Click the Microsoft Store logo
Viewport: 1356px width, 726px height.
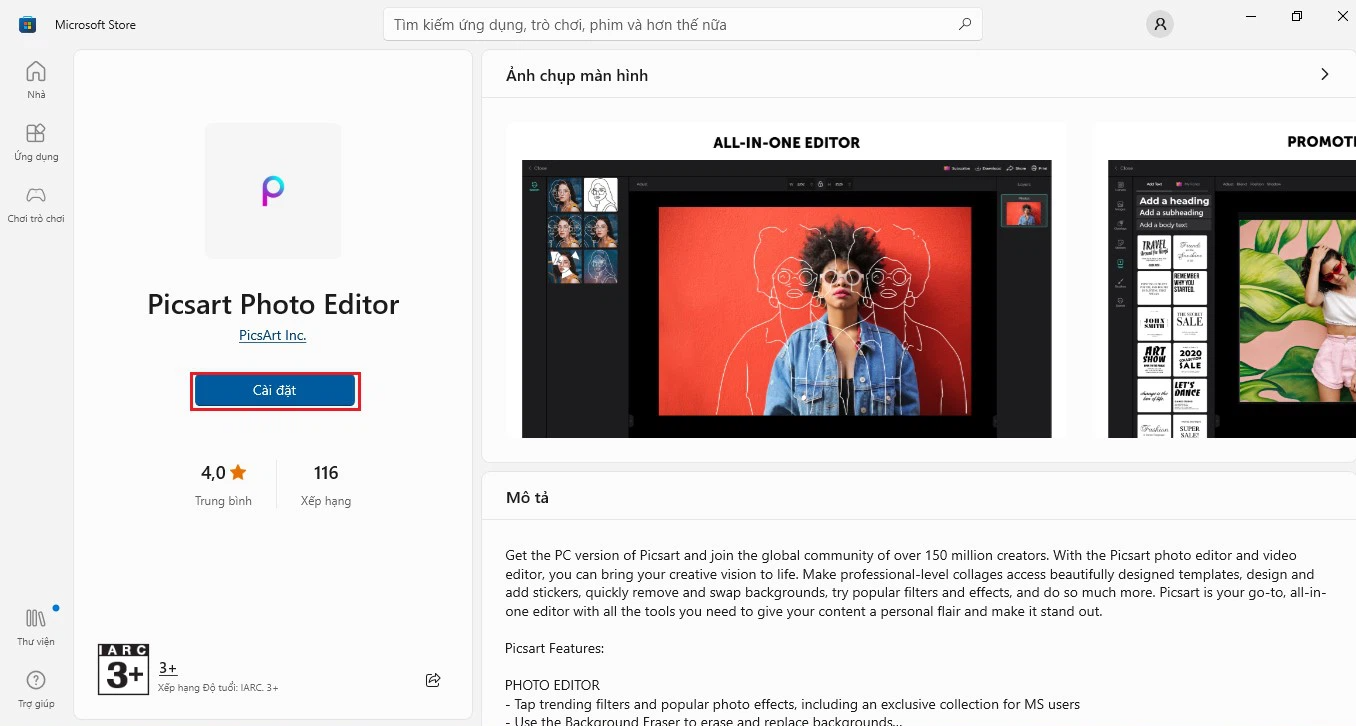click(25, 23)
